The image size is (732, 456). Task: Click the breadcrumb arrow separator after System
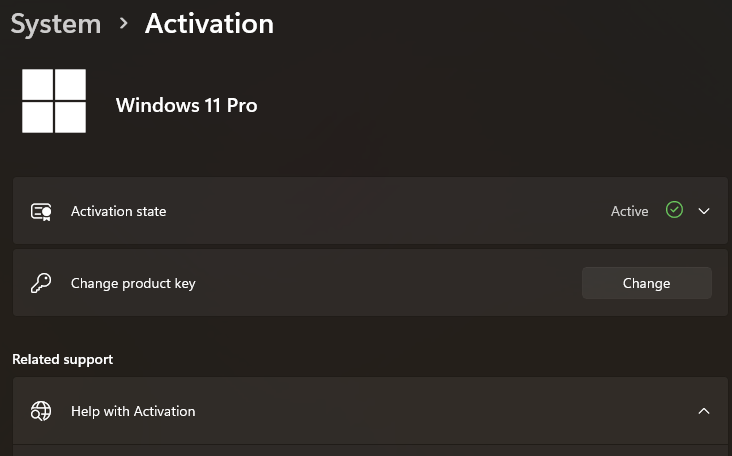[x=123, y=23]
